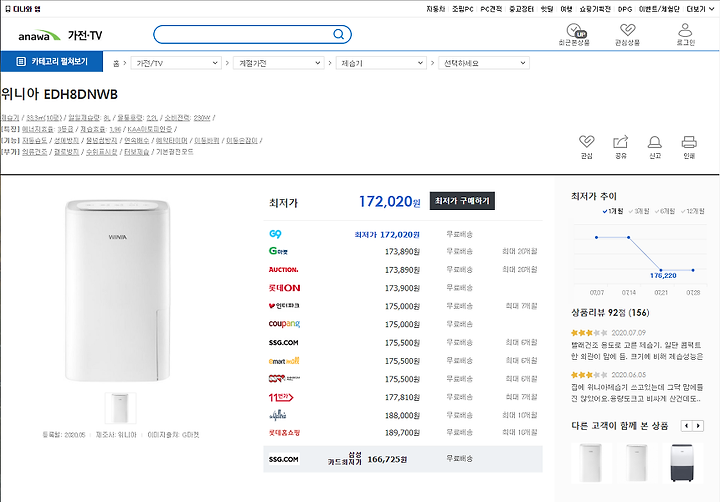Image resolution: width=720 pixels, height=502 pixels.
Task: Open the 가전/TV breadcrumb dropdown
Action: 176,63
